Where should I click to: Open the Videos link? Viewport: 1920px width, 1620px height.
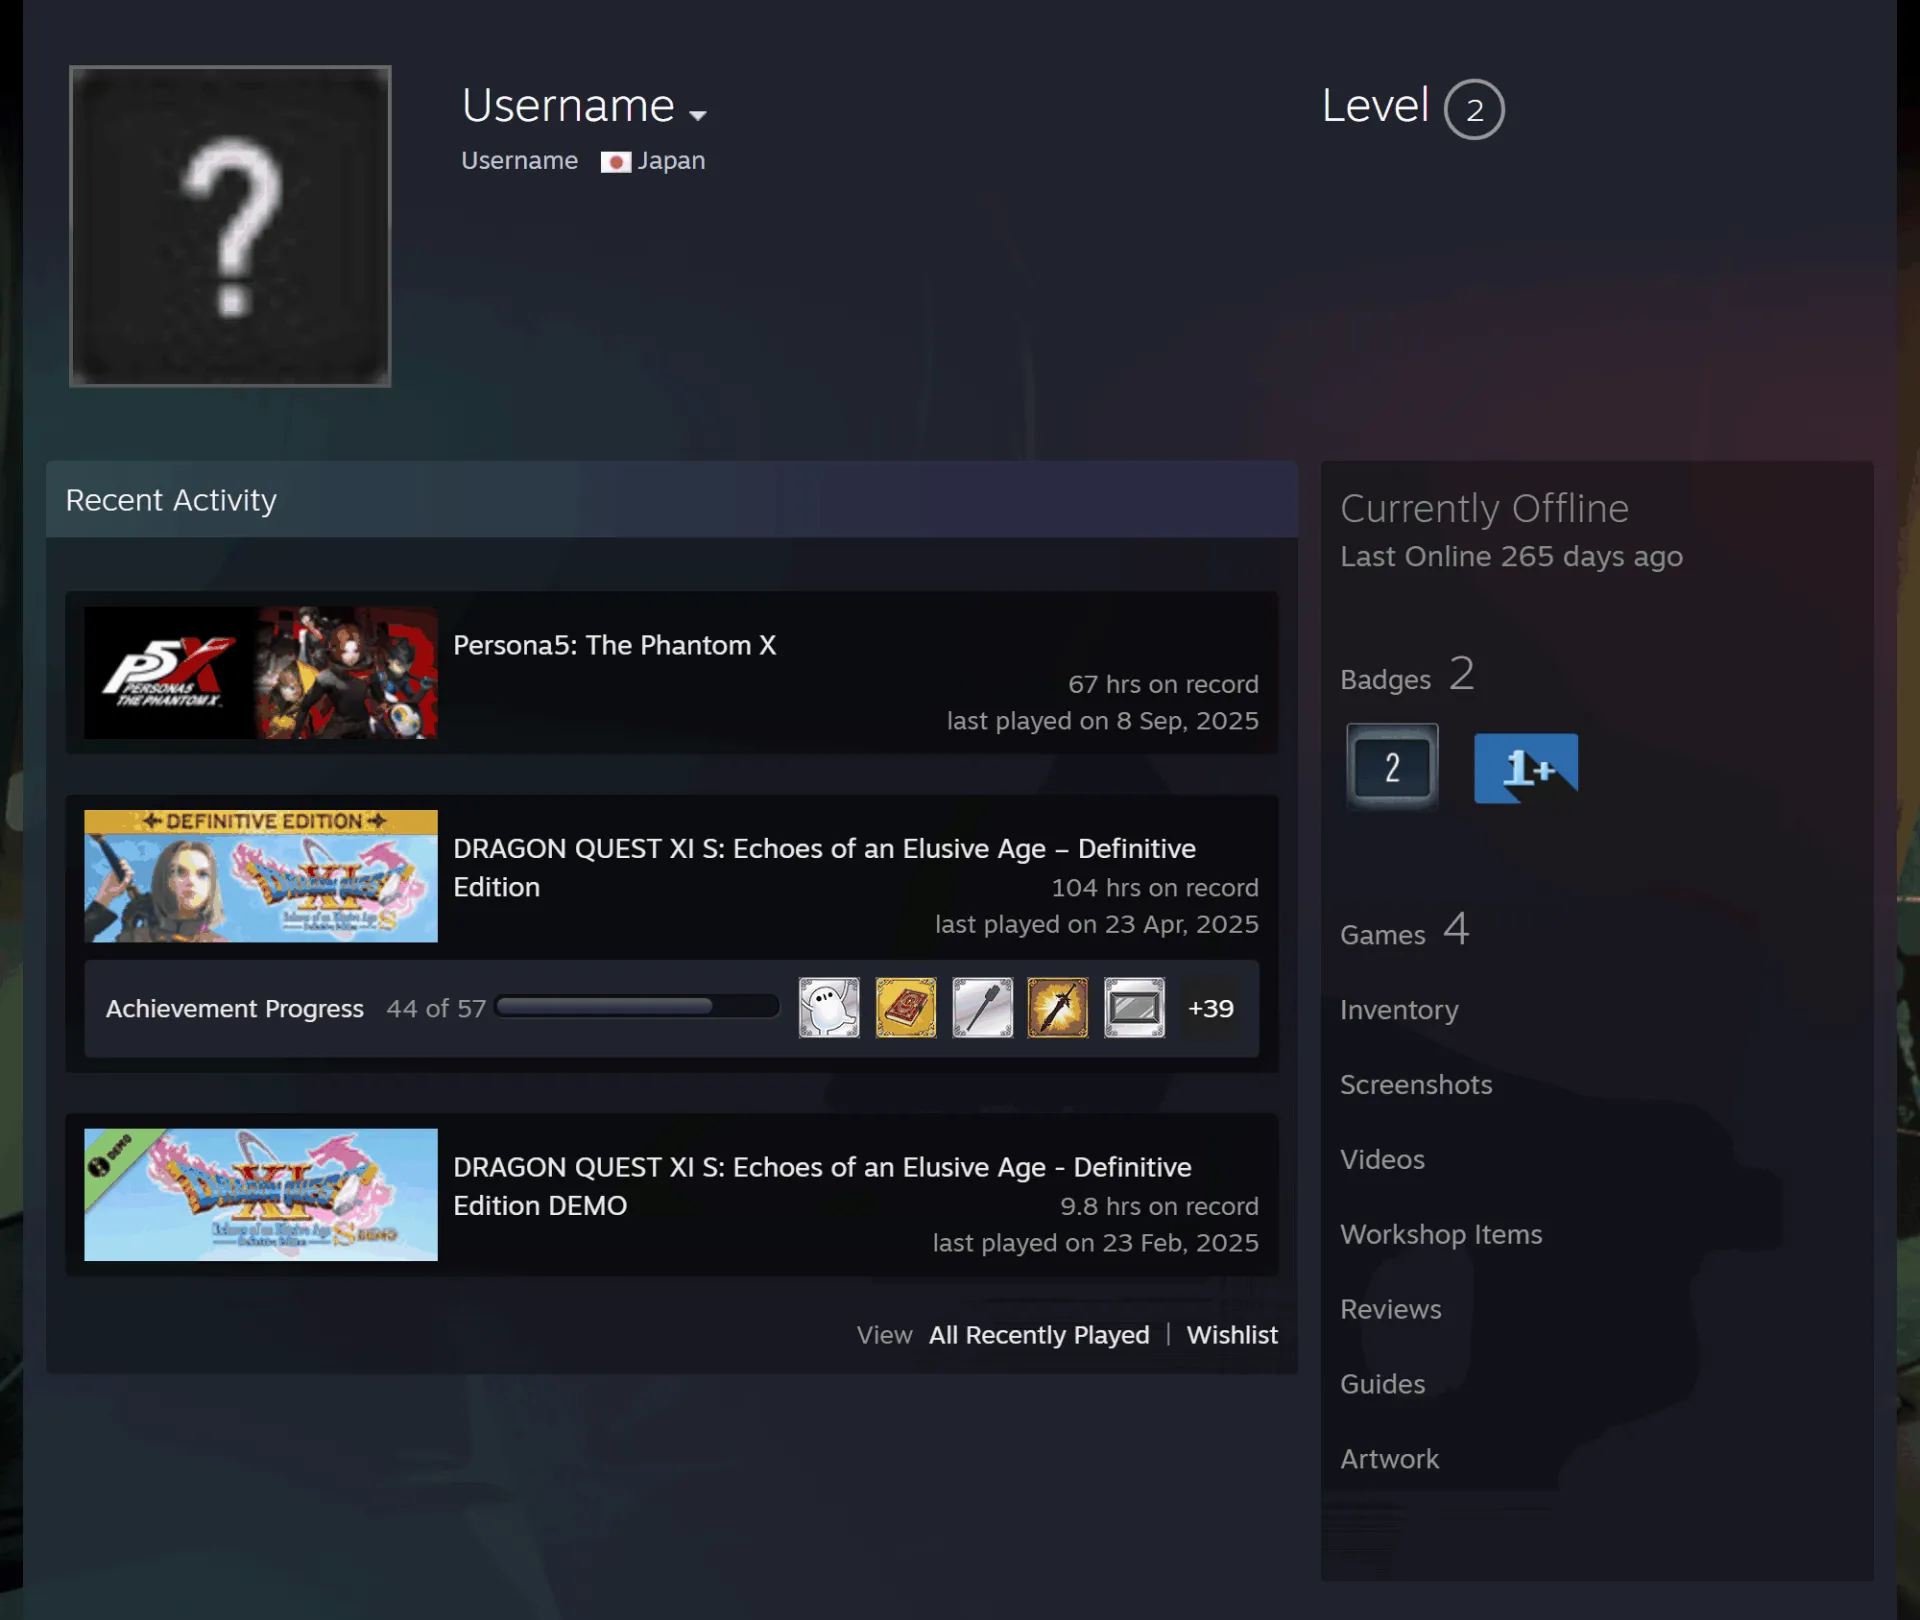tap(1382, 1160)
